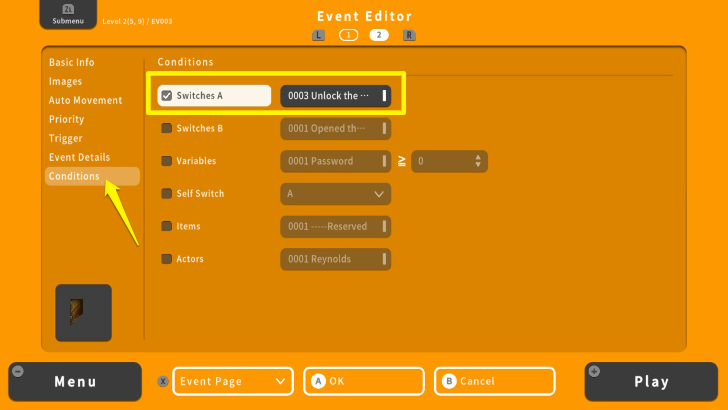Viewport: 728px width, 410px height.
Task: Click the plus icon on Play button
Action: point(594,371)
